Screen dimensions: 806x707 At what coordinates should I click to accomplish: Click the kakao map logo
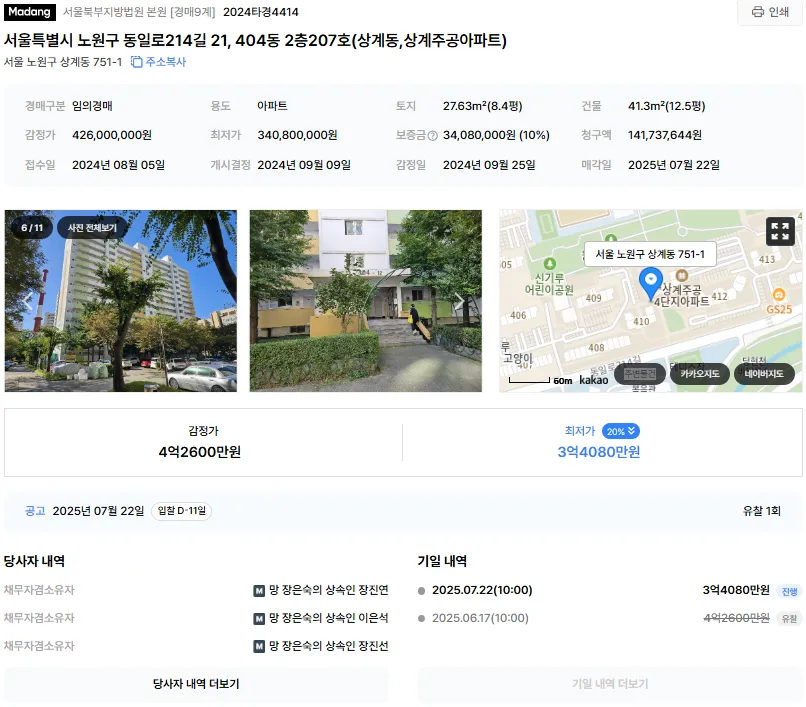[x=594, y=380]
